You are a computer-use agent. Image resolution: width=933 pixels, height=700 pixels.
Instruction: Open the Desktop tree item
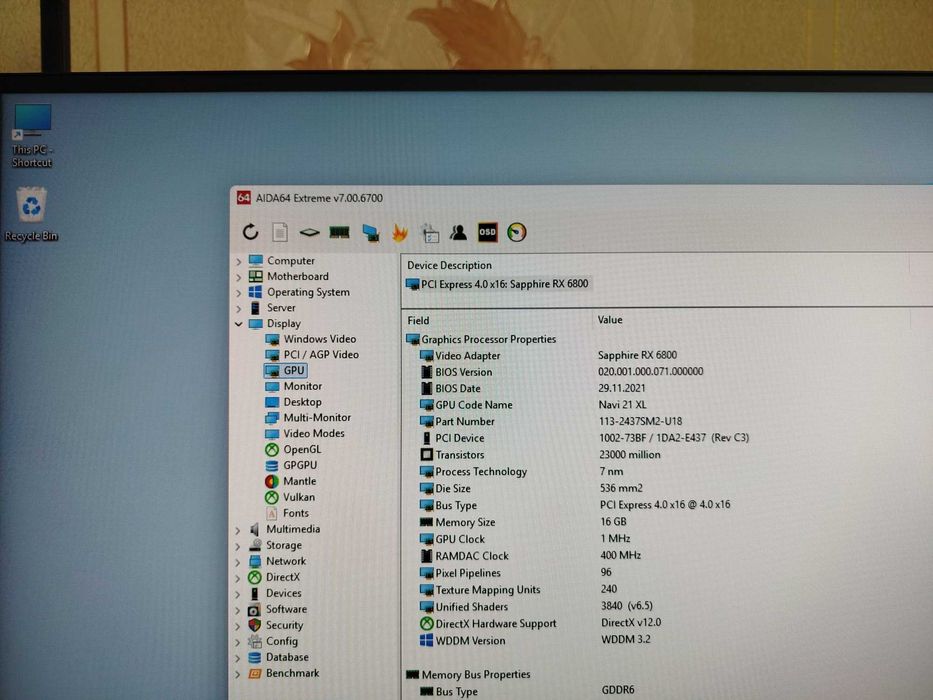coord(293,402)
